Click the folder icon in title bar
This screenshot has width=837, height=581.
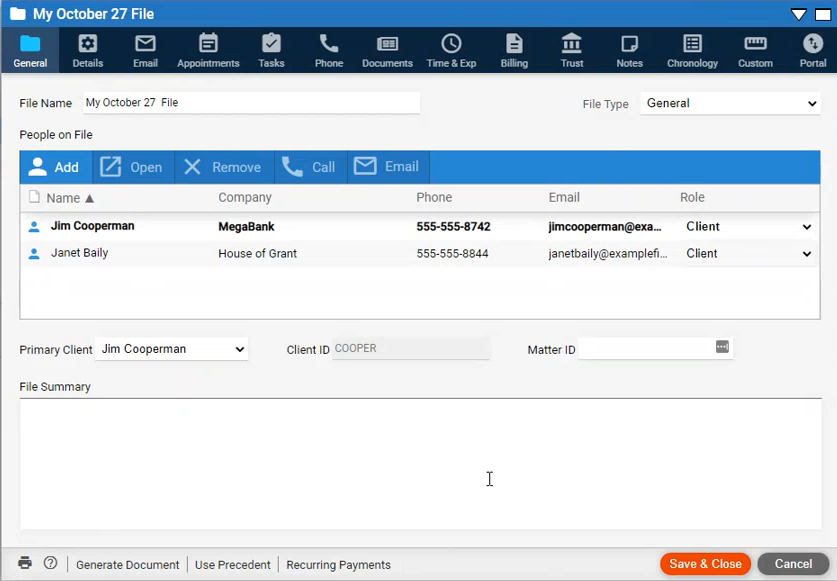click(18, 13)
